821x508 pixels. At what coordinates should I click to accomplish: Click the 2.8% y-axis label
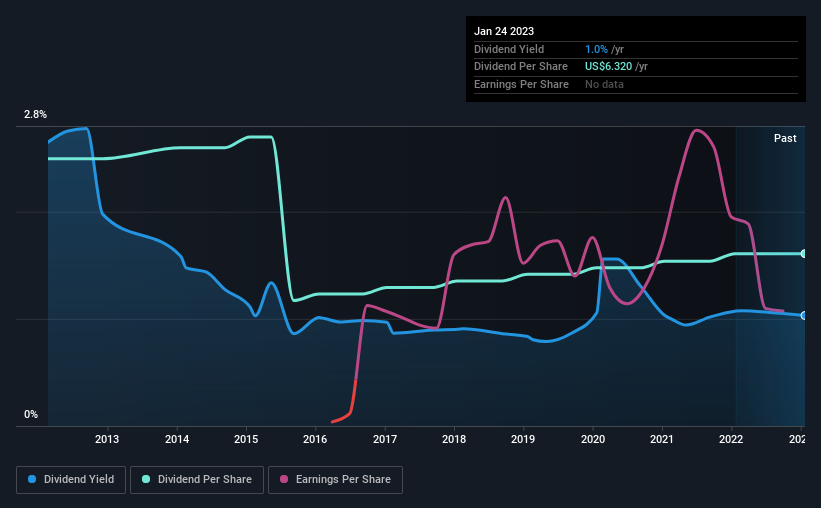pos(35,114)
